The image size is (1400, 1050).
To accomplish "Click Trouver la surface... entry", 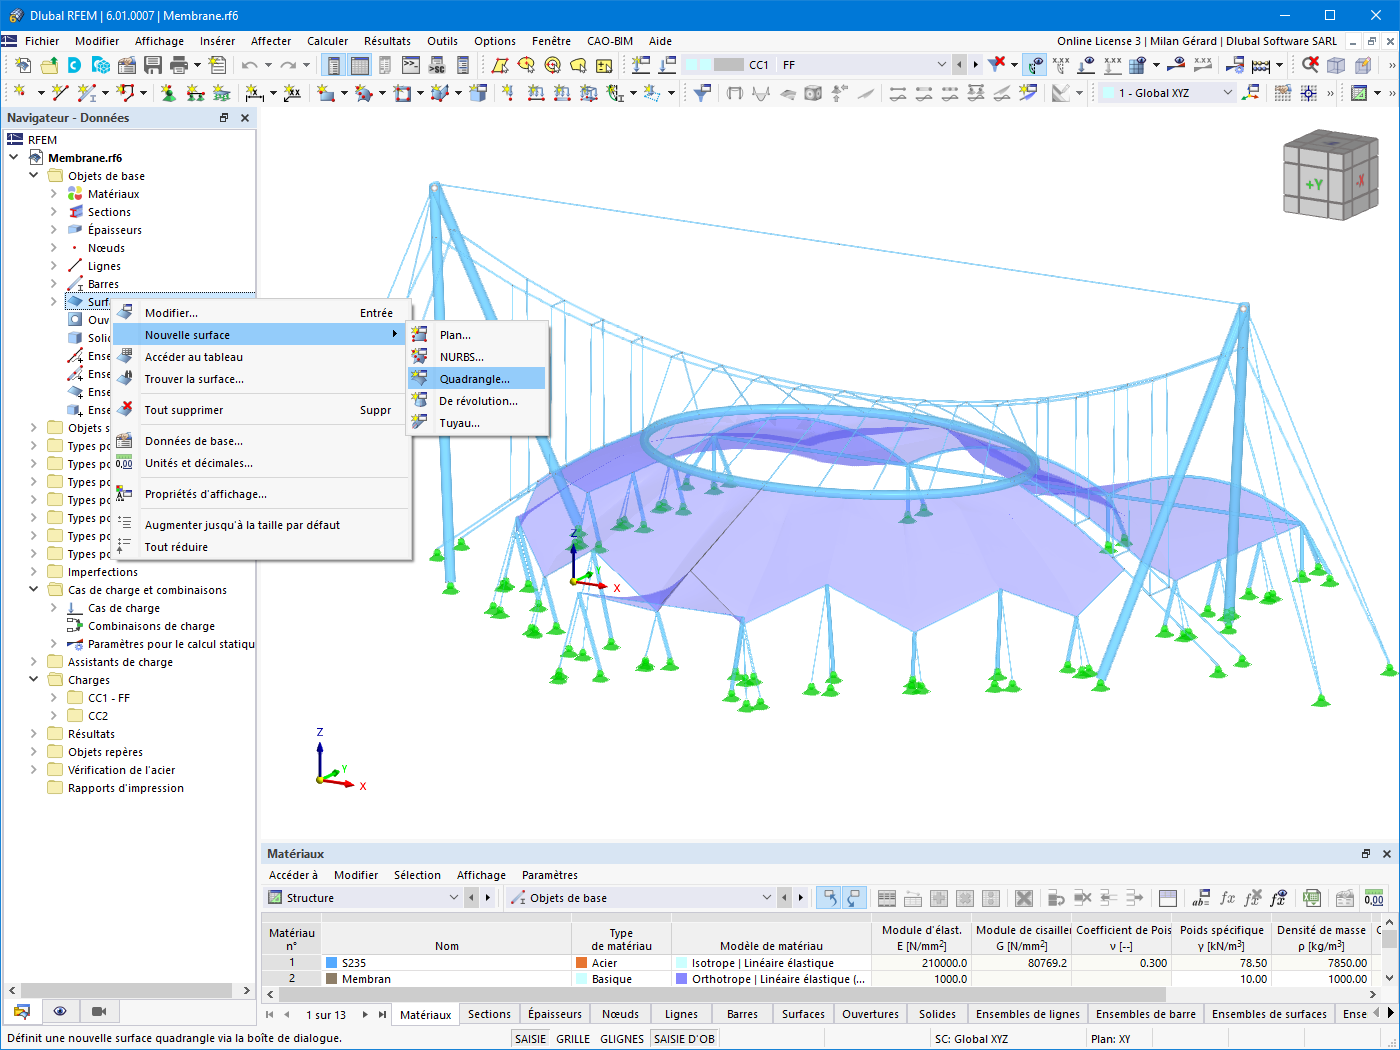I will pyautogui.click(x=261, y=379).
